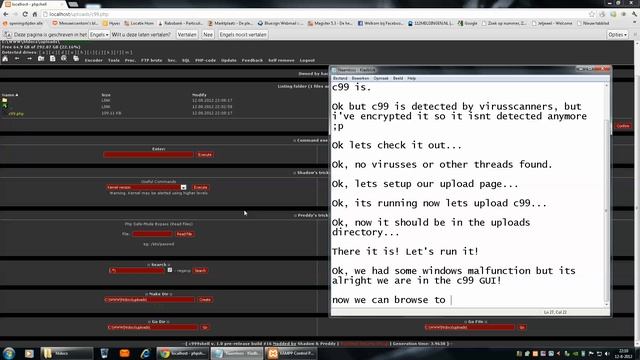Open the Recycle Bin taskbar icon
This screenshot has width=640, height=360.
(104, 353)
